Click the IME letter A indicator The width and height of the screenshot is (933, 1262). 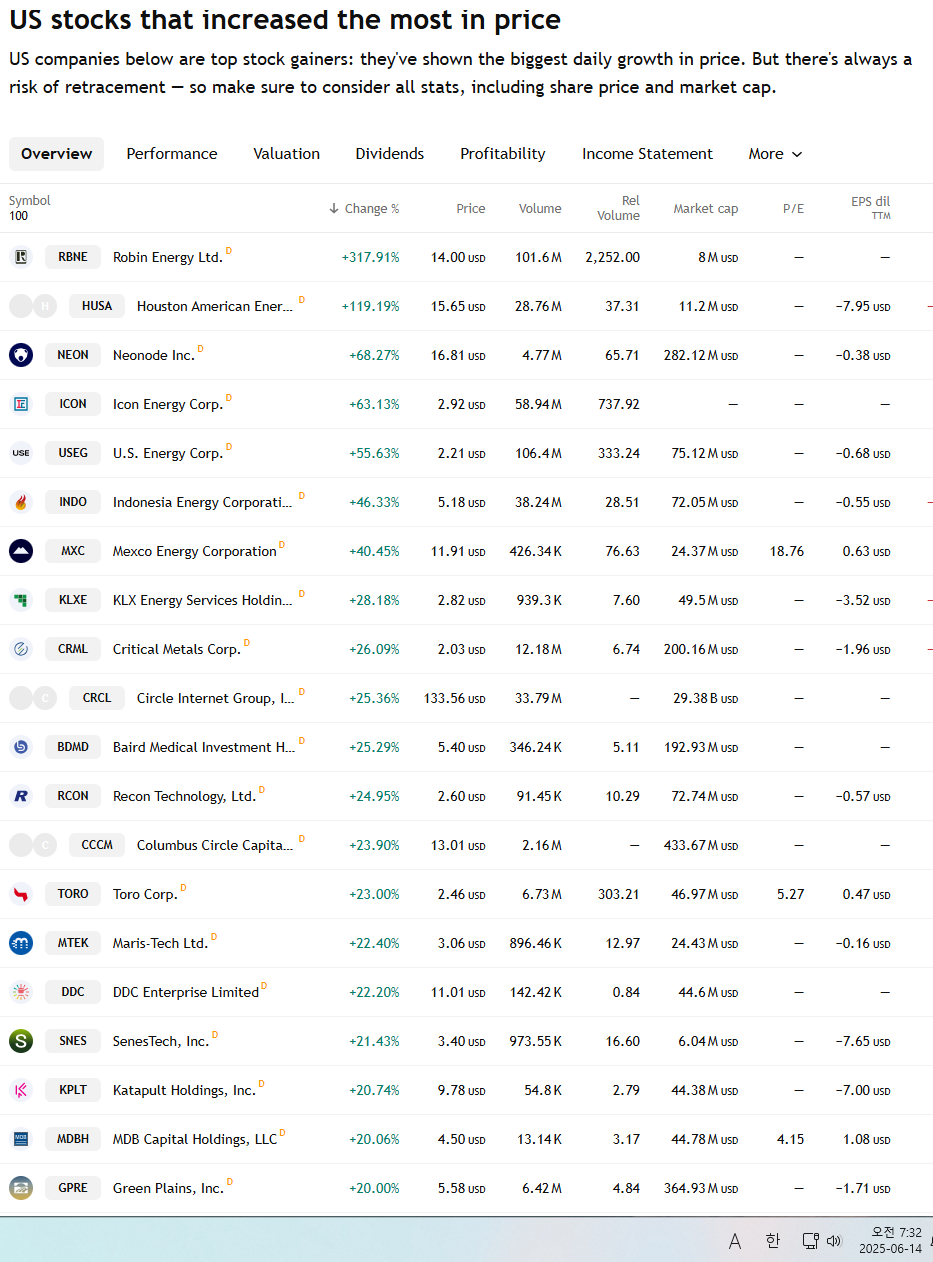tap(735, 1241)
